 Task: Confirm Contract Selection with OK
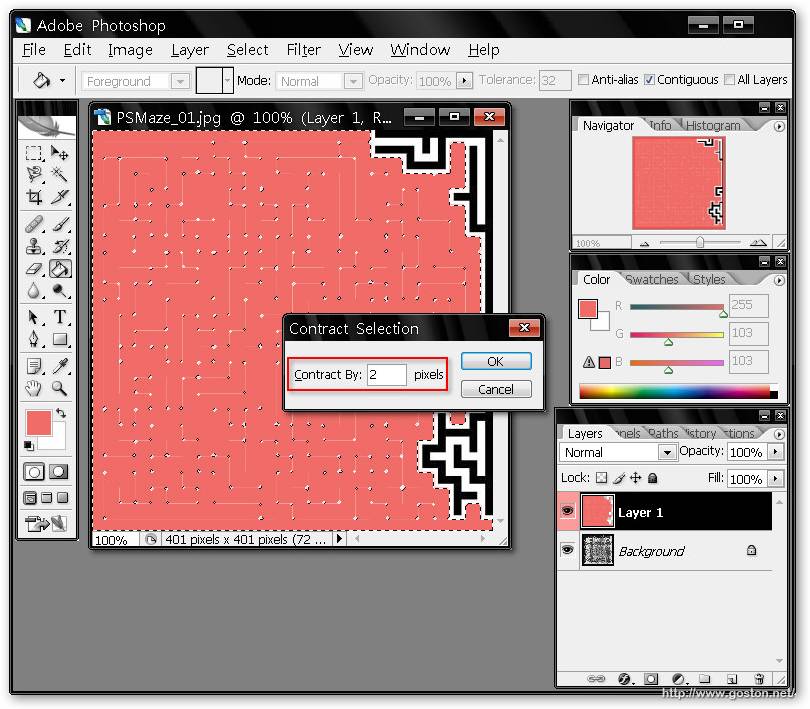(496, 361)
